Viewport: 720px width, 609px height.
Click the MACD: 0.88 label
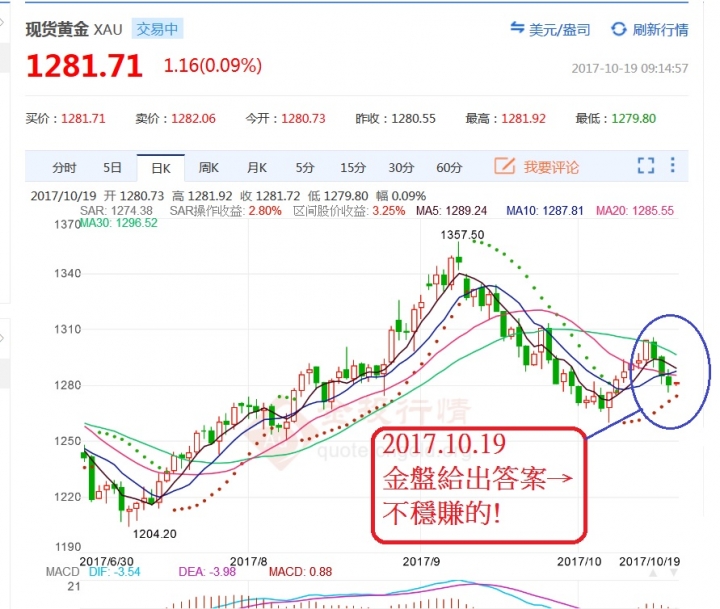(300, 572)
